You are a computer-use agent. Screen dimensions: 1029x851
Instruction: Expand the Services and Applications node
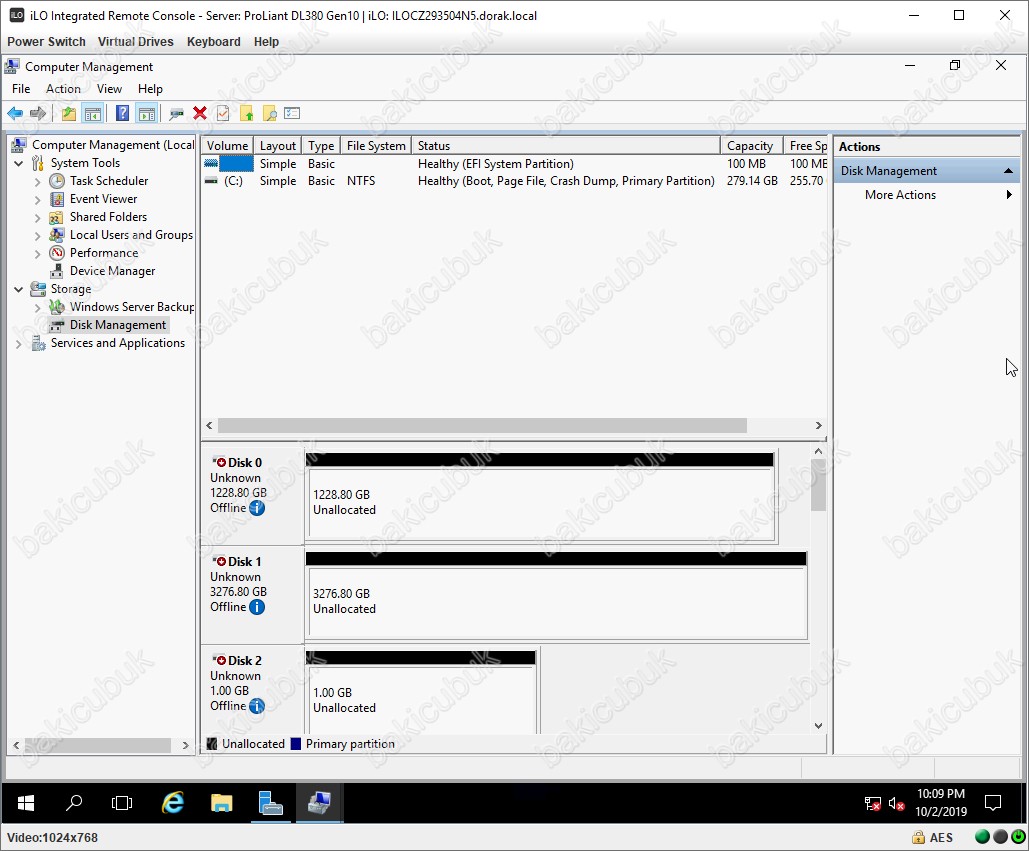[x=18, y=343]
